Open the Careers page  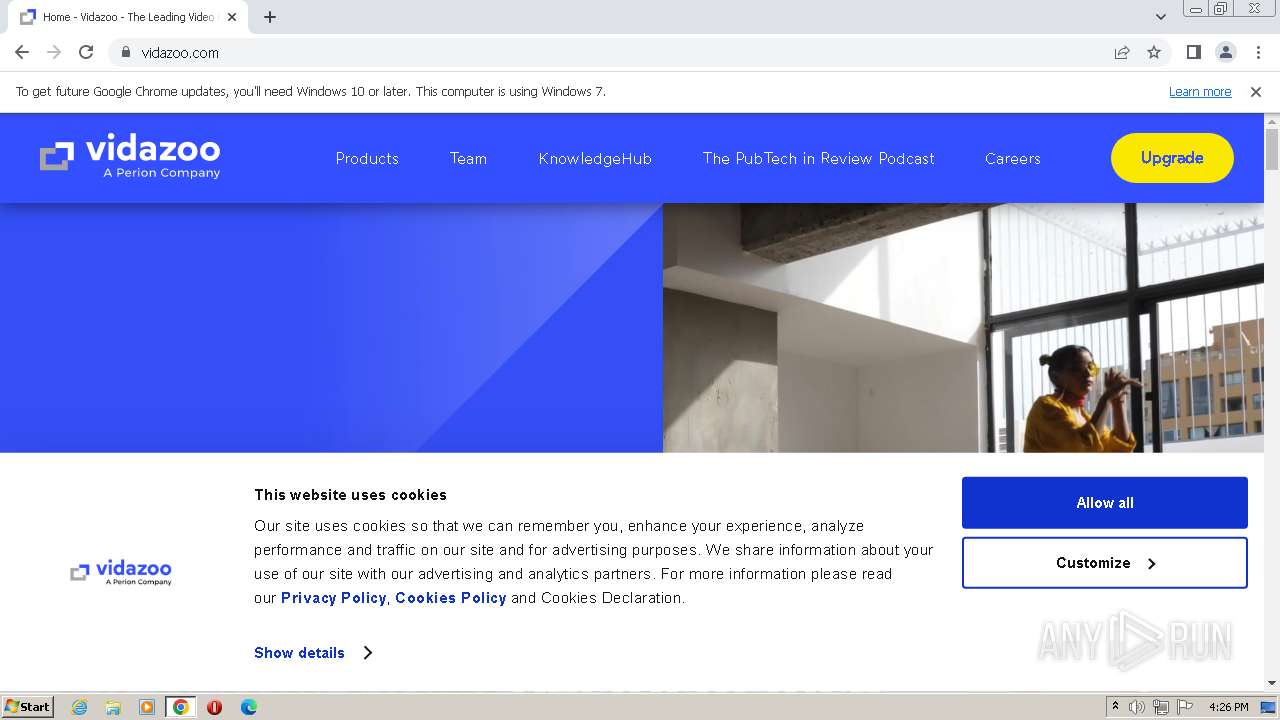[x=1012, y=158]
